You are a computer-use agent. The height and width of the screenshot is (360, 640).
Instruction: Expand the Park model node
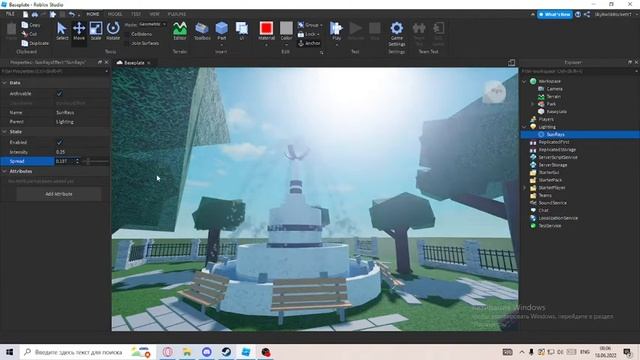pyautogui.click(x=532, y=104)
